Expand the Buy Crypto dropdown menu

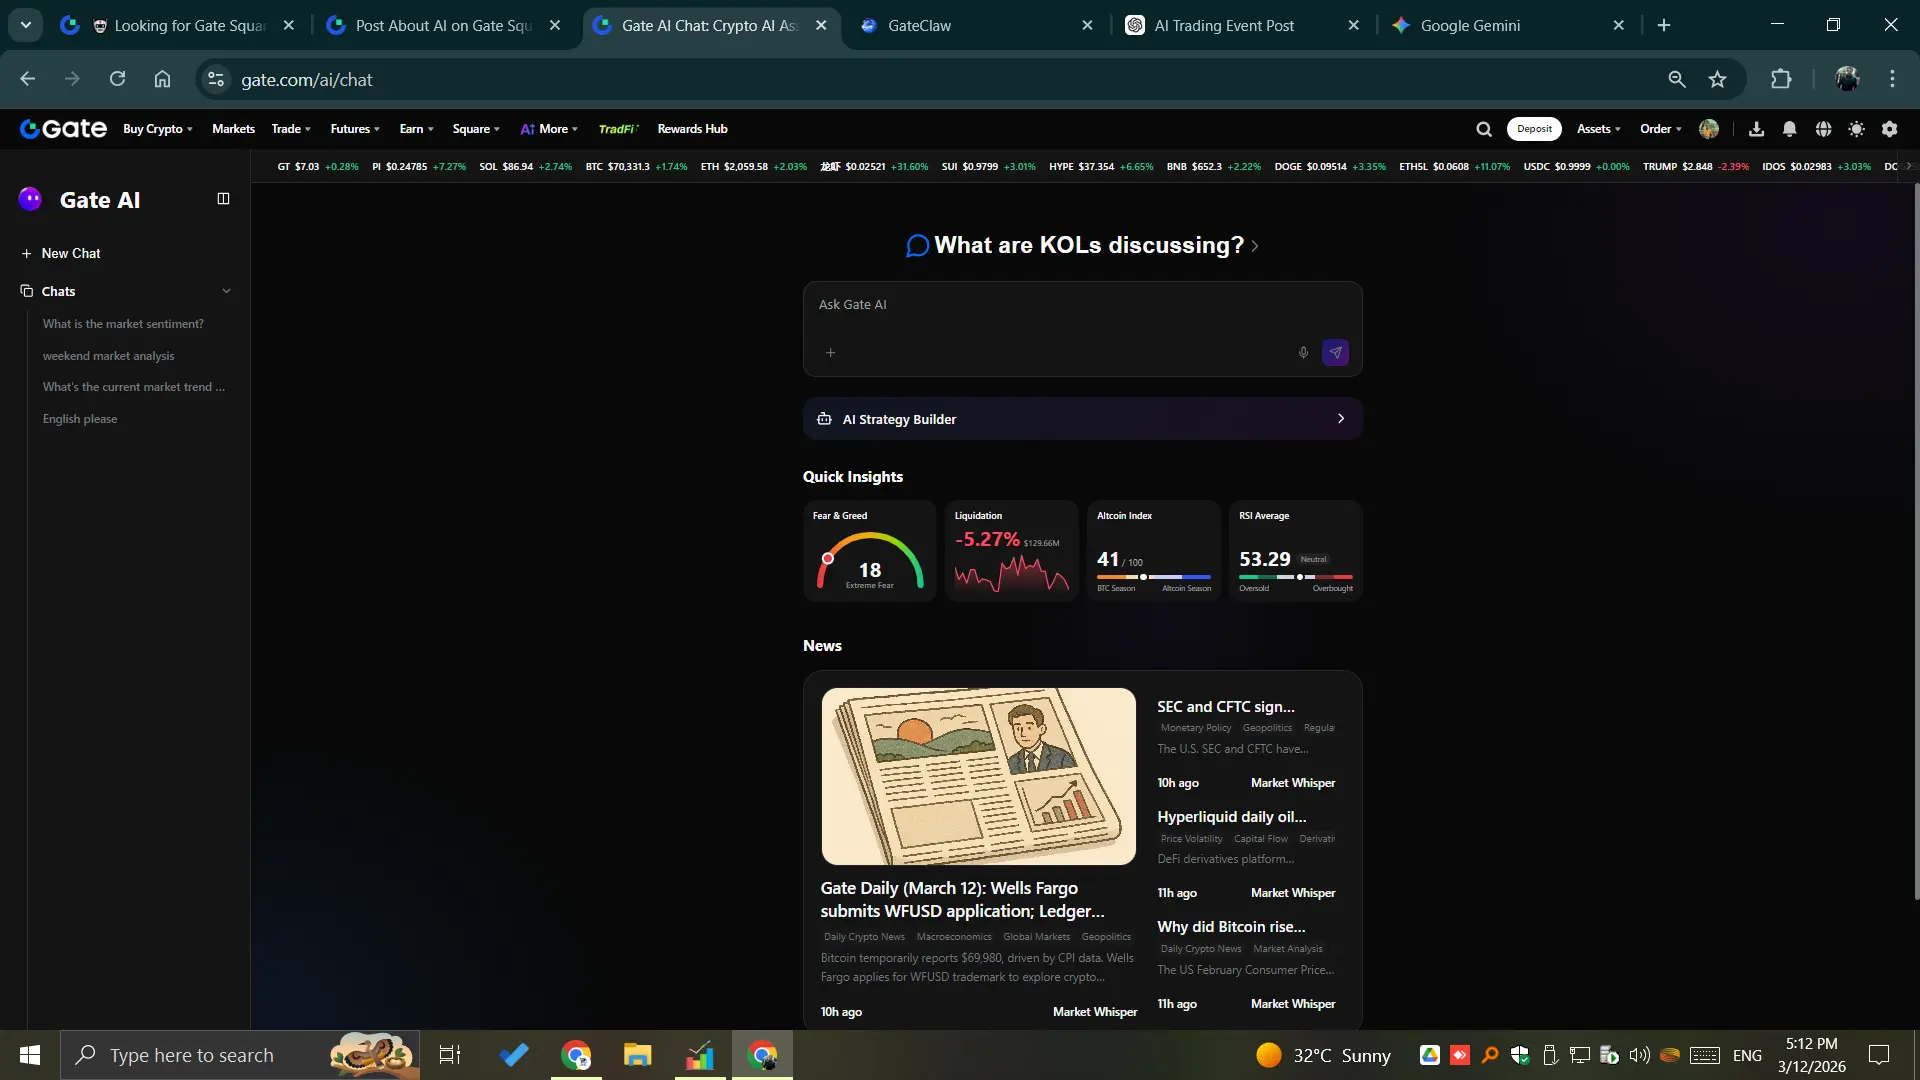click(157, 129)
